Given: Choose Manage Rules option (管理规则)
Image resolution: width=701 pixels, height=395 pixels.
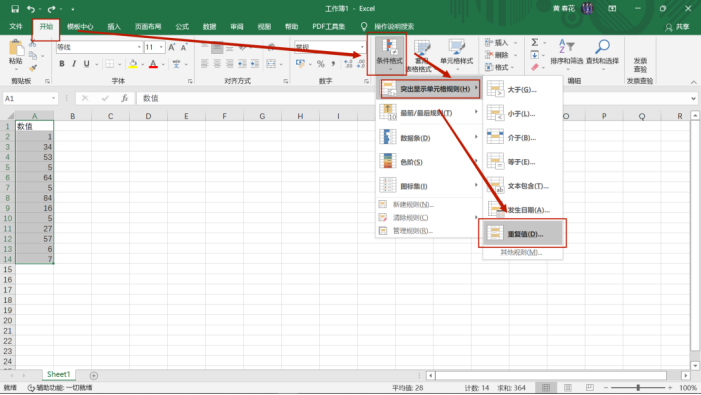Looking at the screenshot, I should point(429,231).
